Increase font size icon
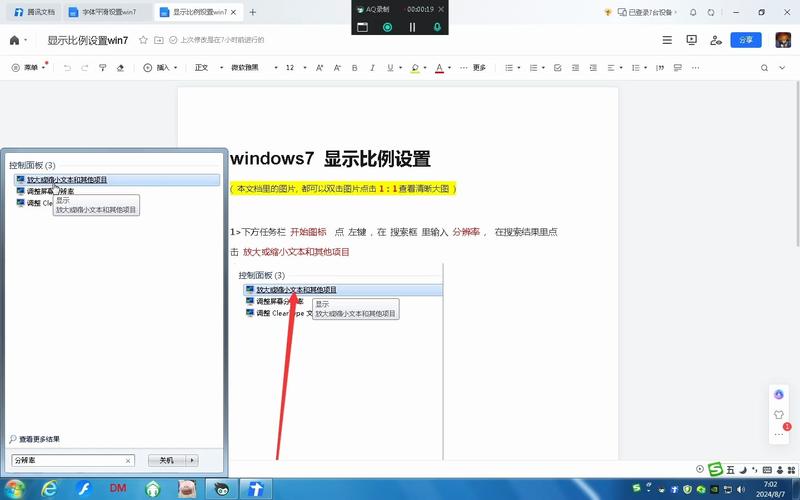 [x=319, y=67]
